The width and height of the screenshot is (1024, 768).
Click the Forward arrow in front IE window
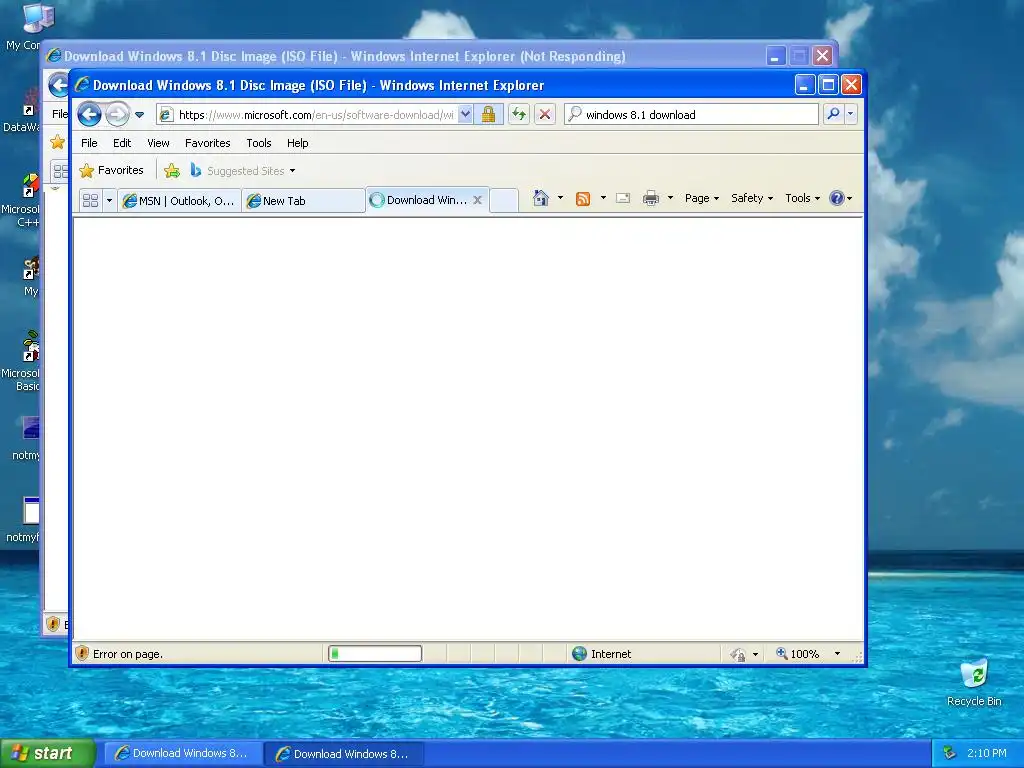coord(118,114)
